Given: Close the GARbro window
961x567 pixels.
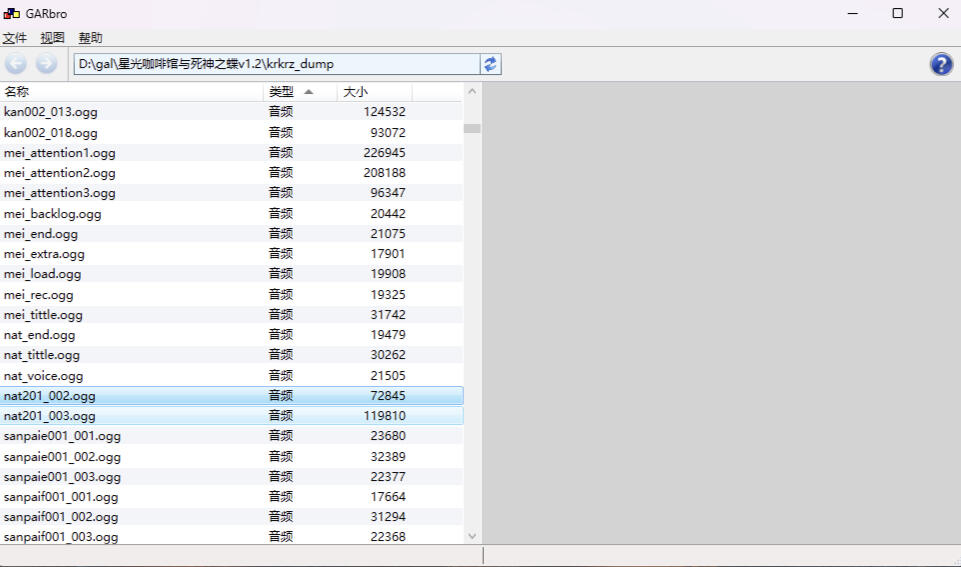Looking at the screenshot, I should (943, 13).
